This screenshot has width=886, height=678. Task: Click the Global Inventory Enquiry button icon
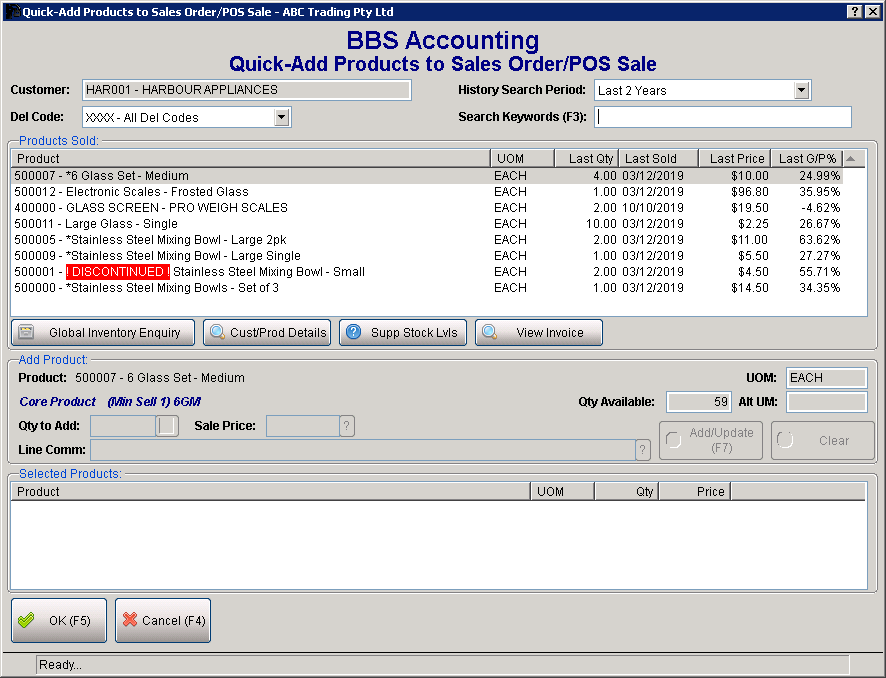[x=27, y=333]
